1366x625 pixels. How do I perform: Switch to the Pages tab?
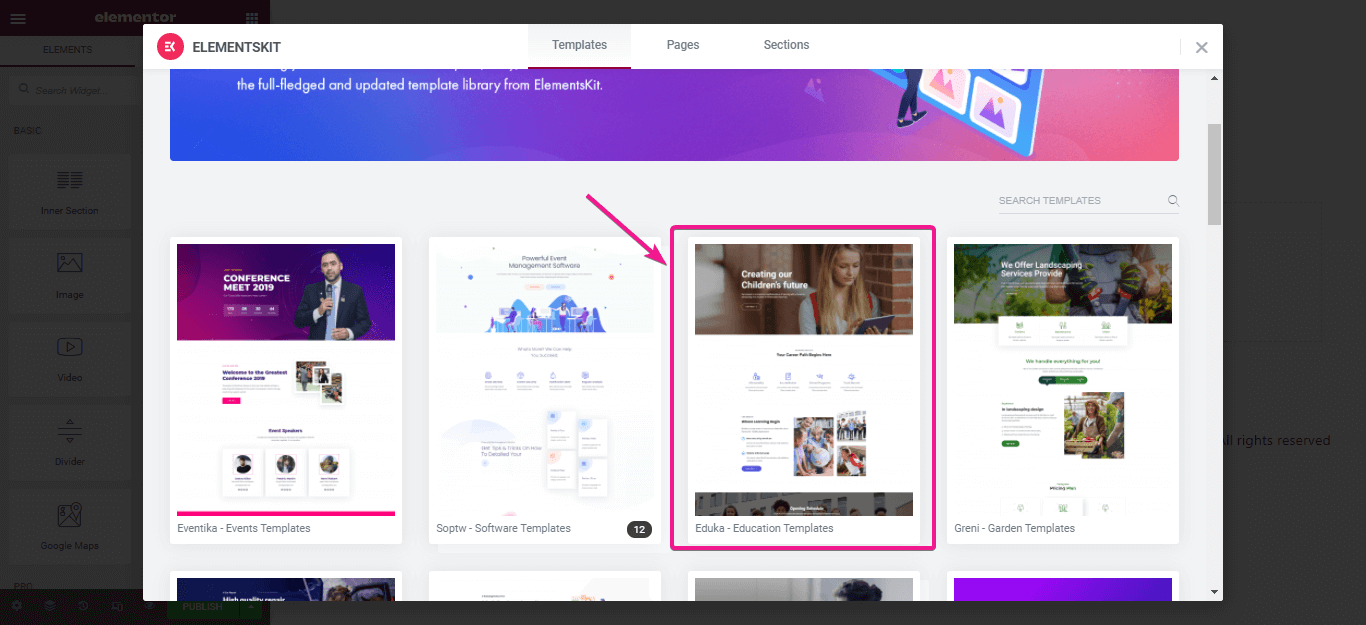[683, 46]
